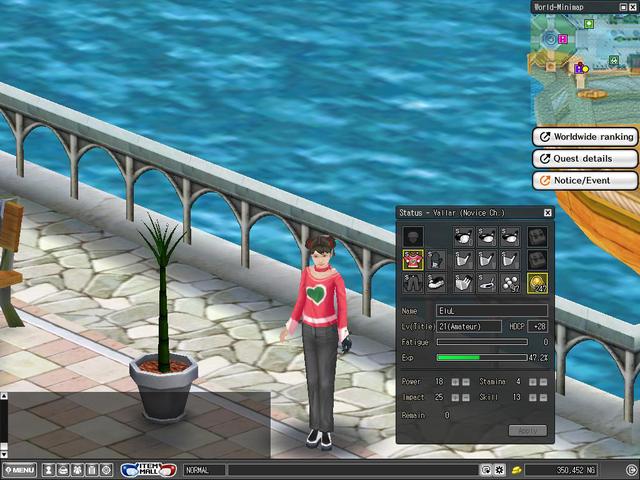
Task: Increase the Skill stat
Action: [533, 398]
